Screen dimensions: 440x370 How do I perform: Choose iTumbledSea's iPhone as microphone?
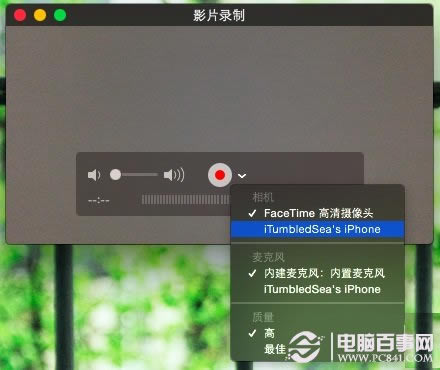(317, 289)
